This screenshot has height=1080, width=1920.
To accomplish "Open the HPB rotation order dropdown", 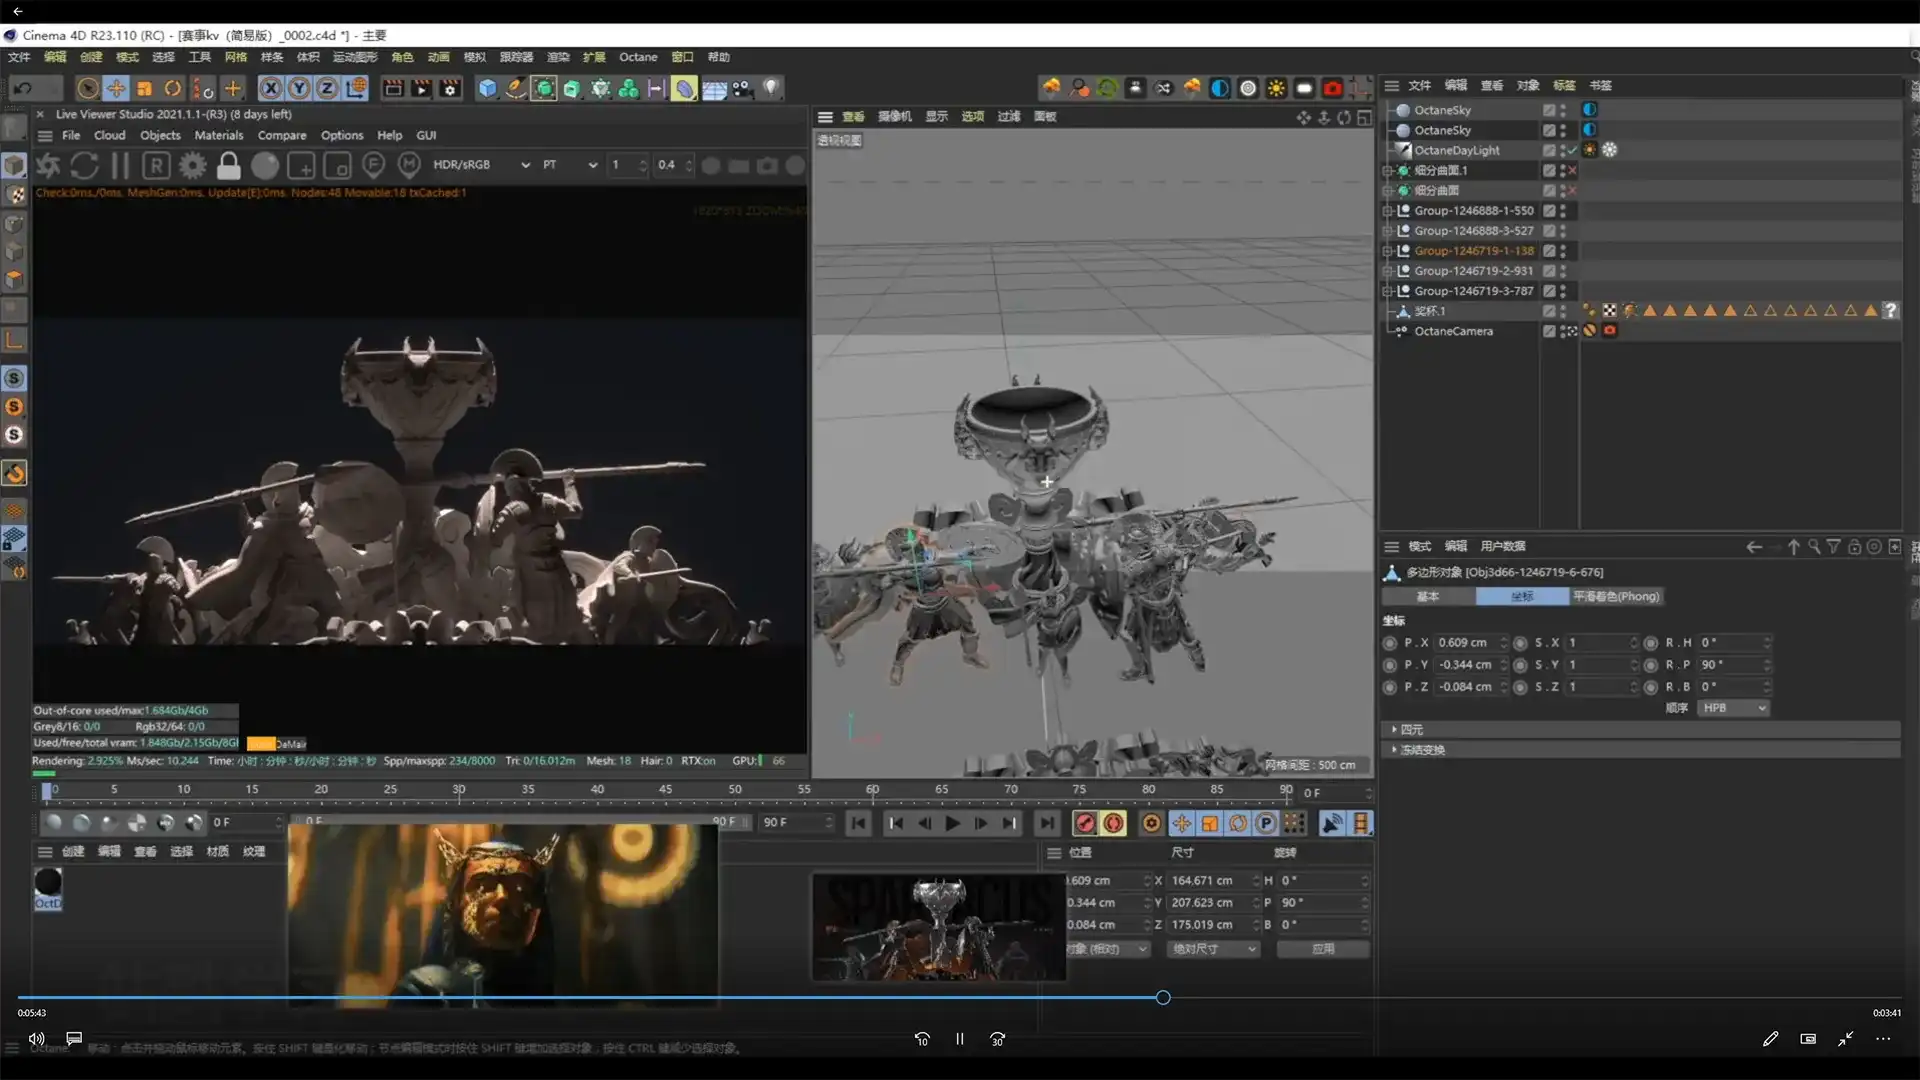I will [1733, 708].
